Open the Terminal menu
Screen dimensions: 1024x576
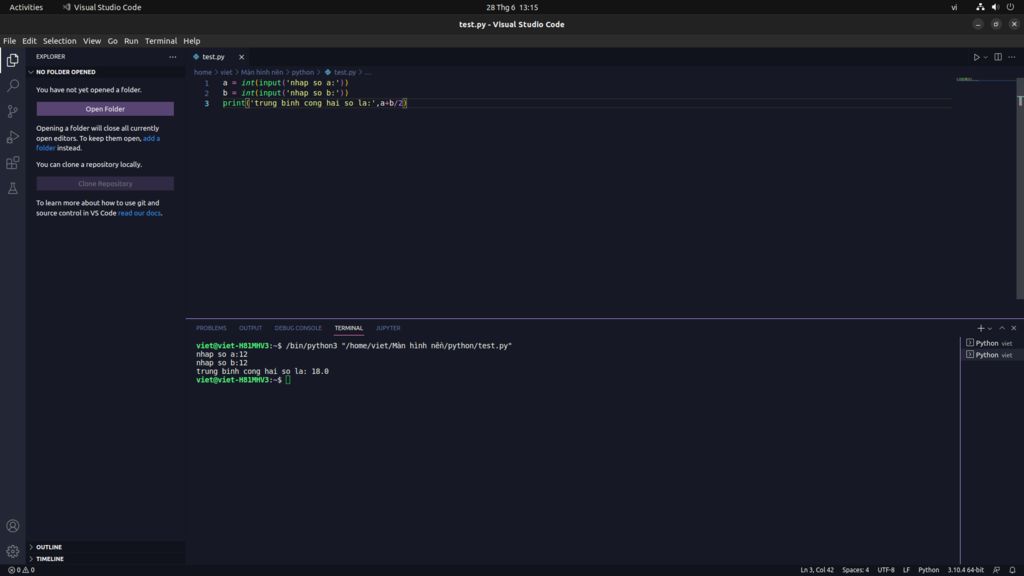(x=161, y=40)
